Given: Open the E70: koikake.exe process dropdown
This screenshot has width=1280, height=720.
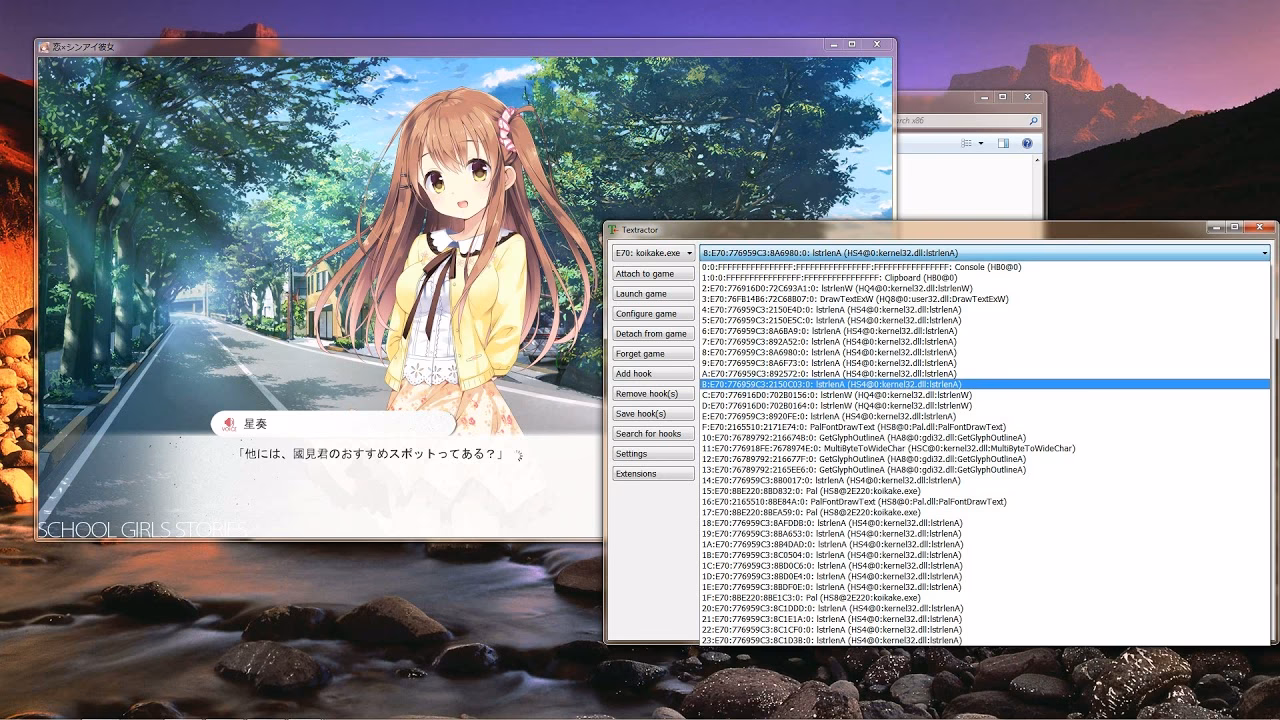Looking at the screenshot, I should [x=654, y=253].
